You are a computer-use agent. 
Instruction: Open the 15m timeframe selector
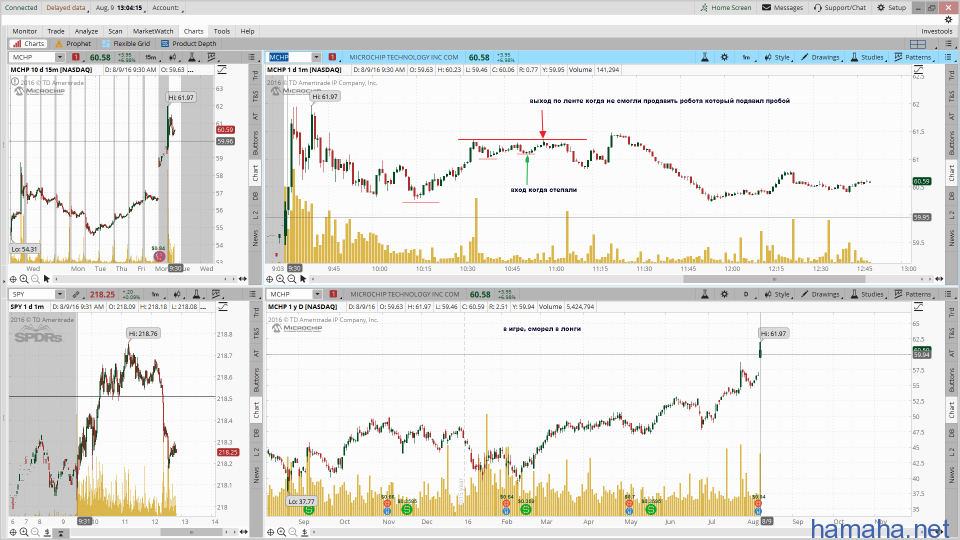[x=151, y=58]
